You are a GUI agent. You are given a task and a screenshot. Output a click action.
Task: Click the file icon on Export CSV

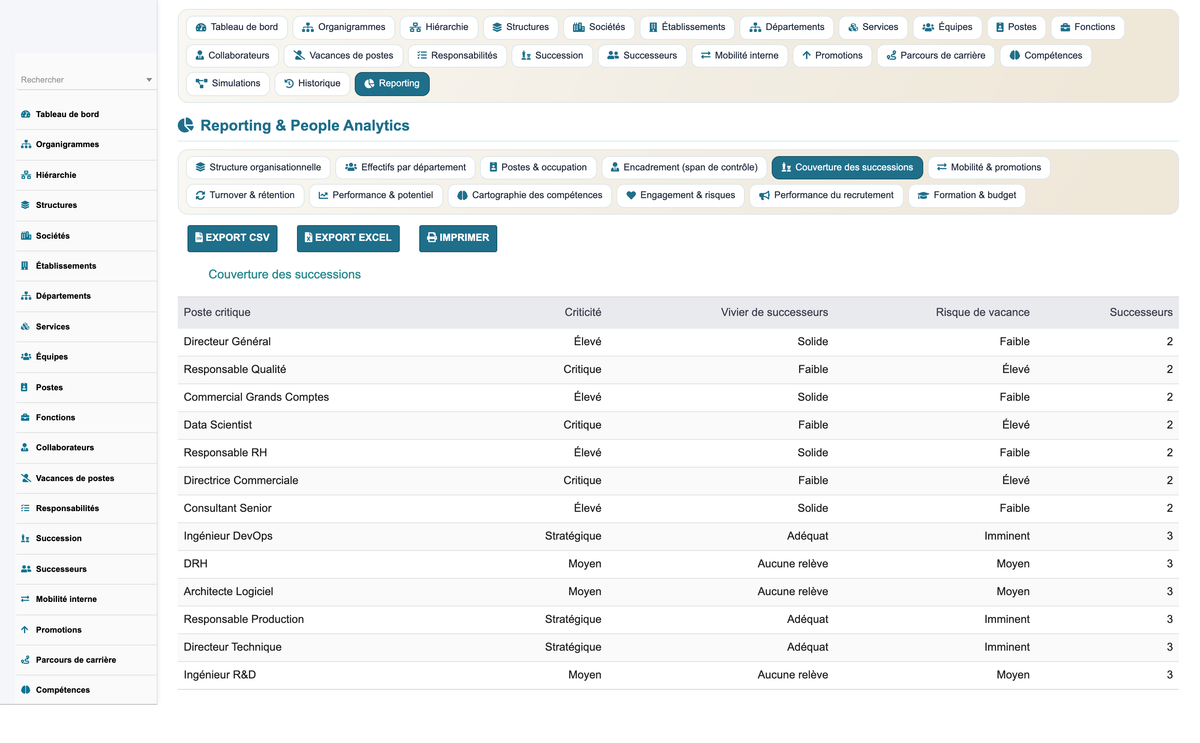(x=199, y=238)
